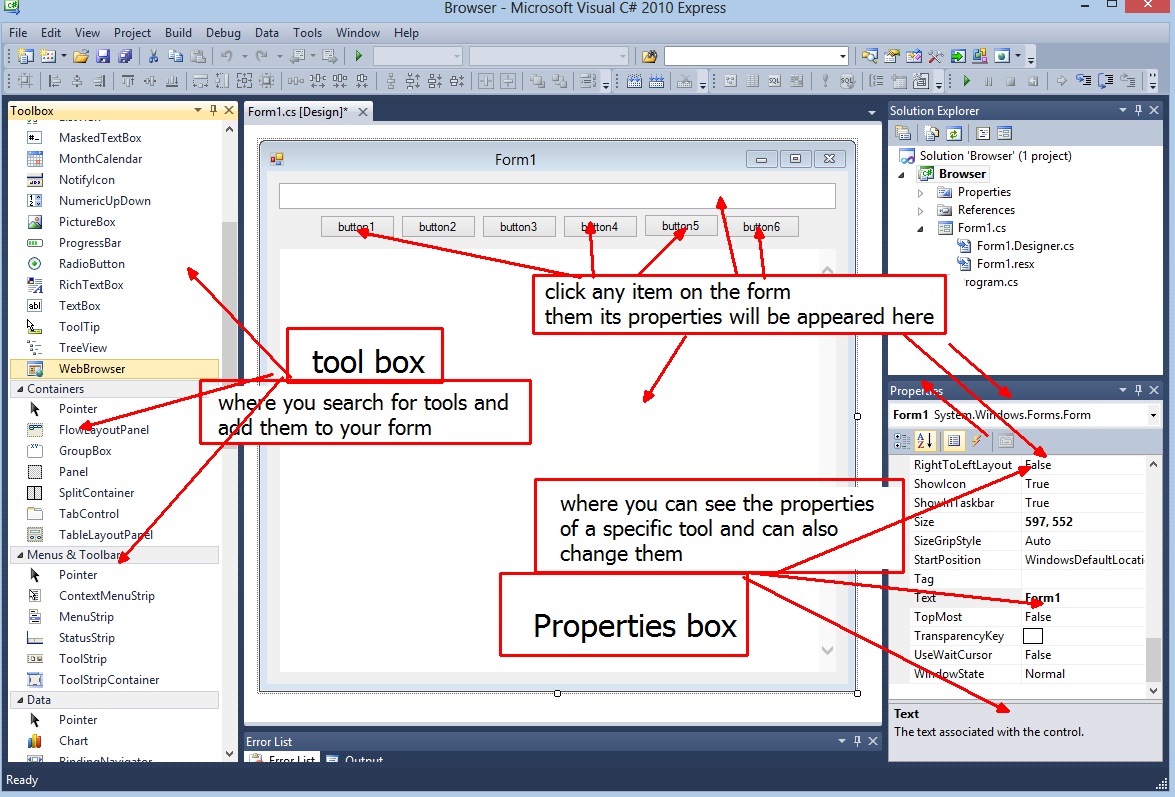Click the text box on Form1 designer
Image resolution: width=1175 pixels, height=797 pixels.
point(557,196)
